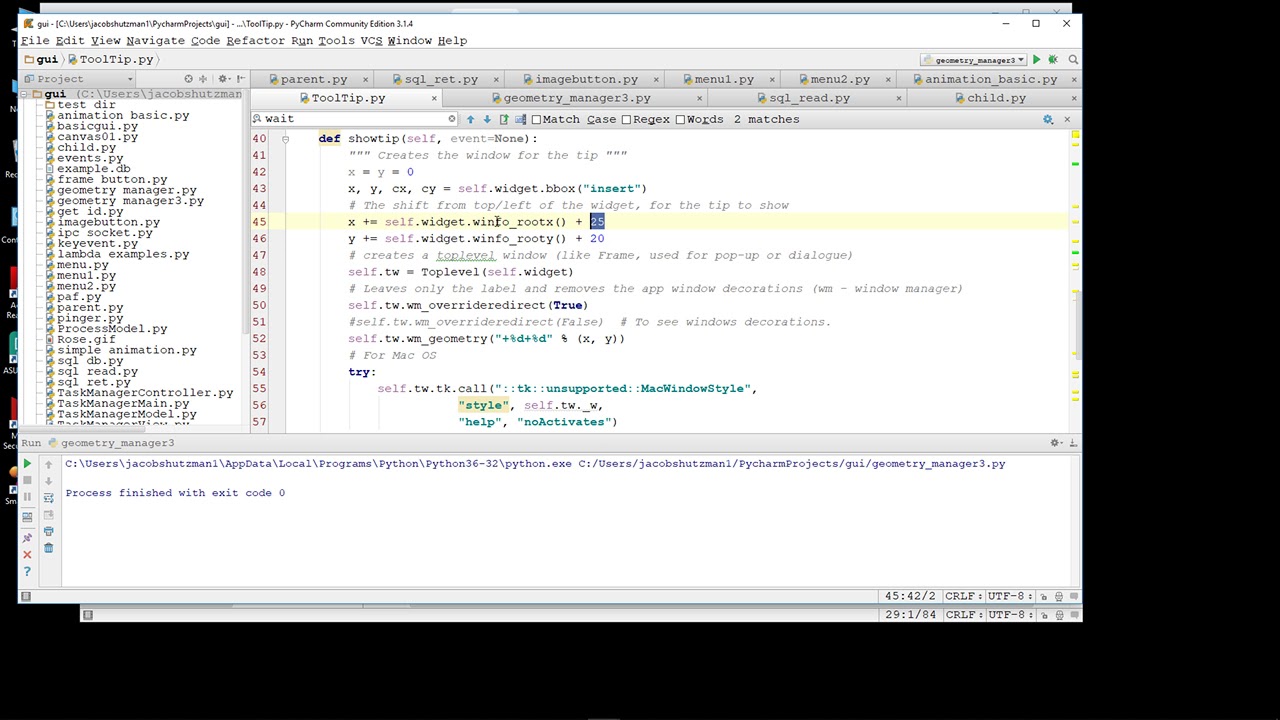
Task: Open the Navigate menu
Action: 155,41
